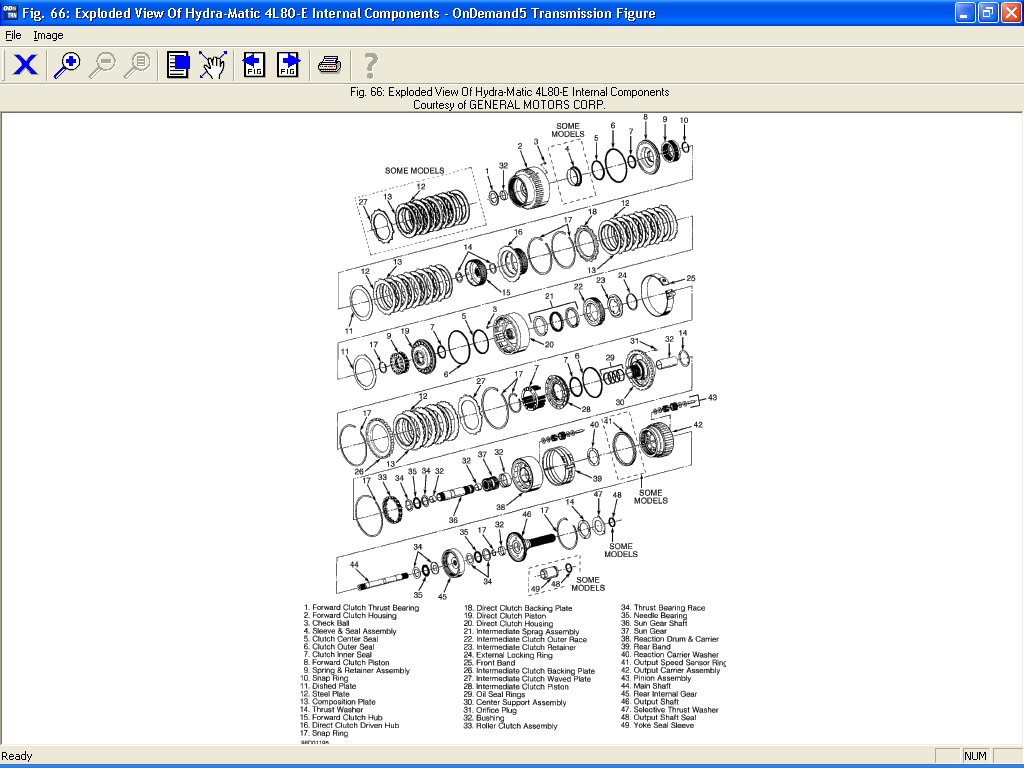This screenshot has height=768, width=1024.
Task: Minimize the Transmission Figure window
Action: click(x=965, y=12)
